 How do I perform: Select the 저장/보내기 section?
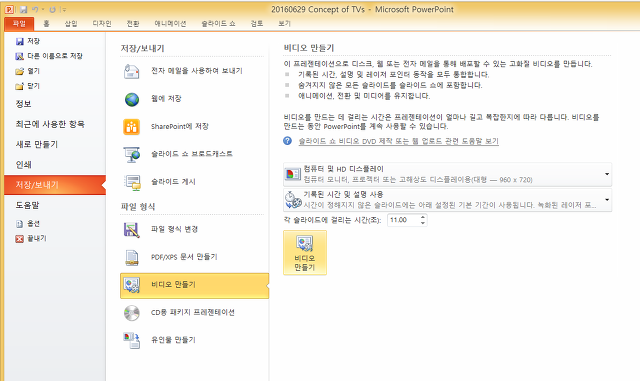pyautogui.click(x=55, y=185)
